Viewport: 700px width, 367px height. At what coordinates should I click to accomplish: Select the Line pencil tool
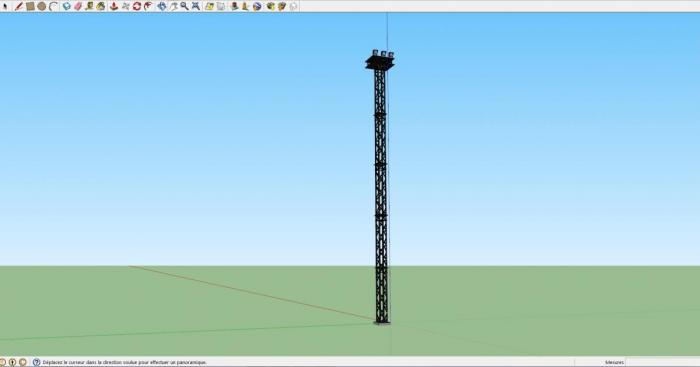18,6
